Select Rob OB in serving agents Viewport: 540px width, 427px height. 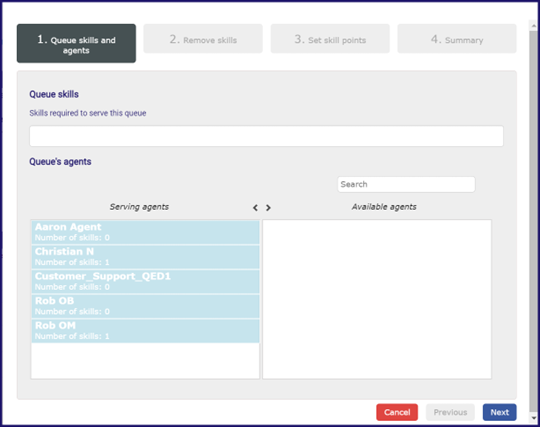coord(145,306)
